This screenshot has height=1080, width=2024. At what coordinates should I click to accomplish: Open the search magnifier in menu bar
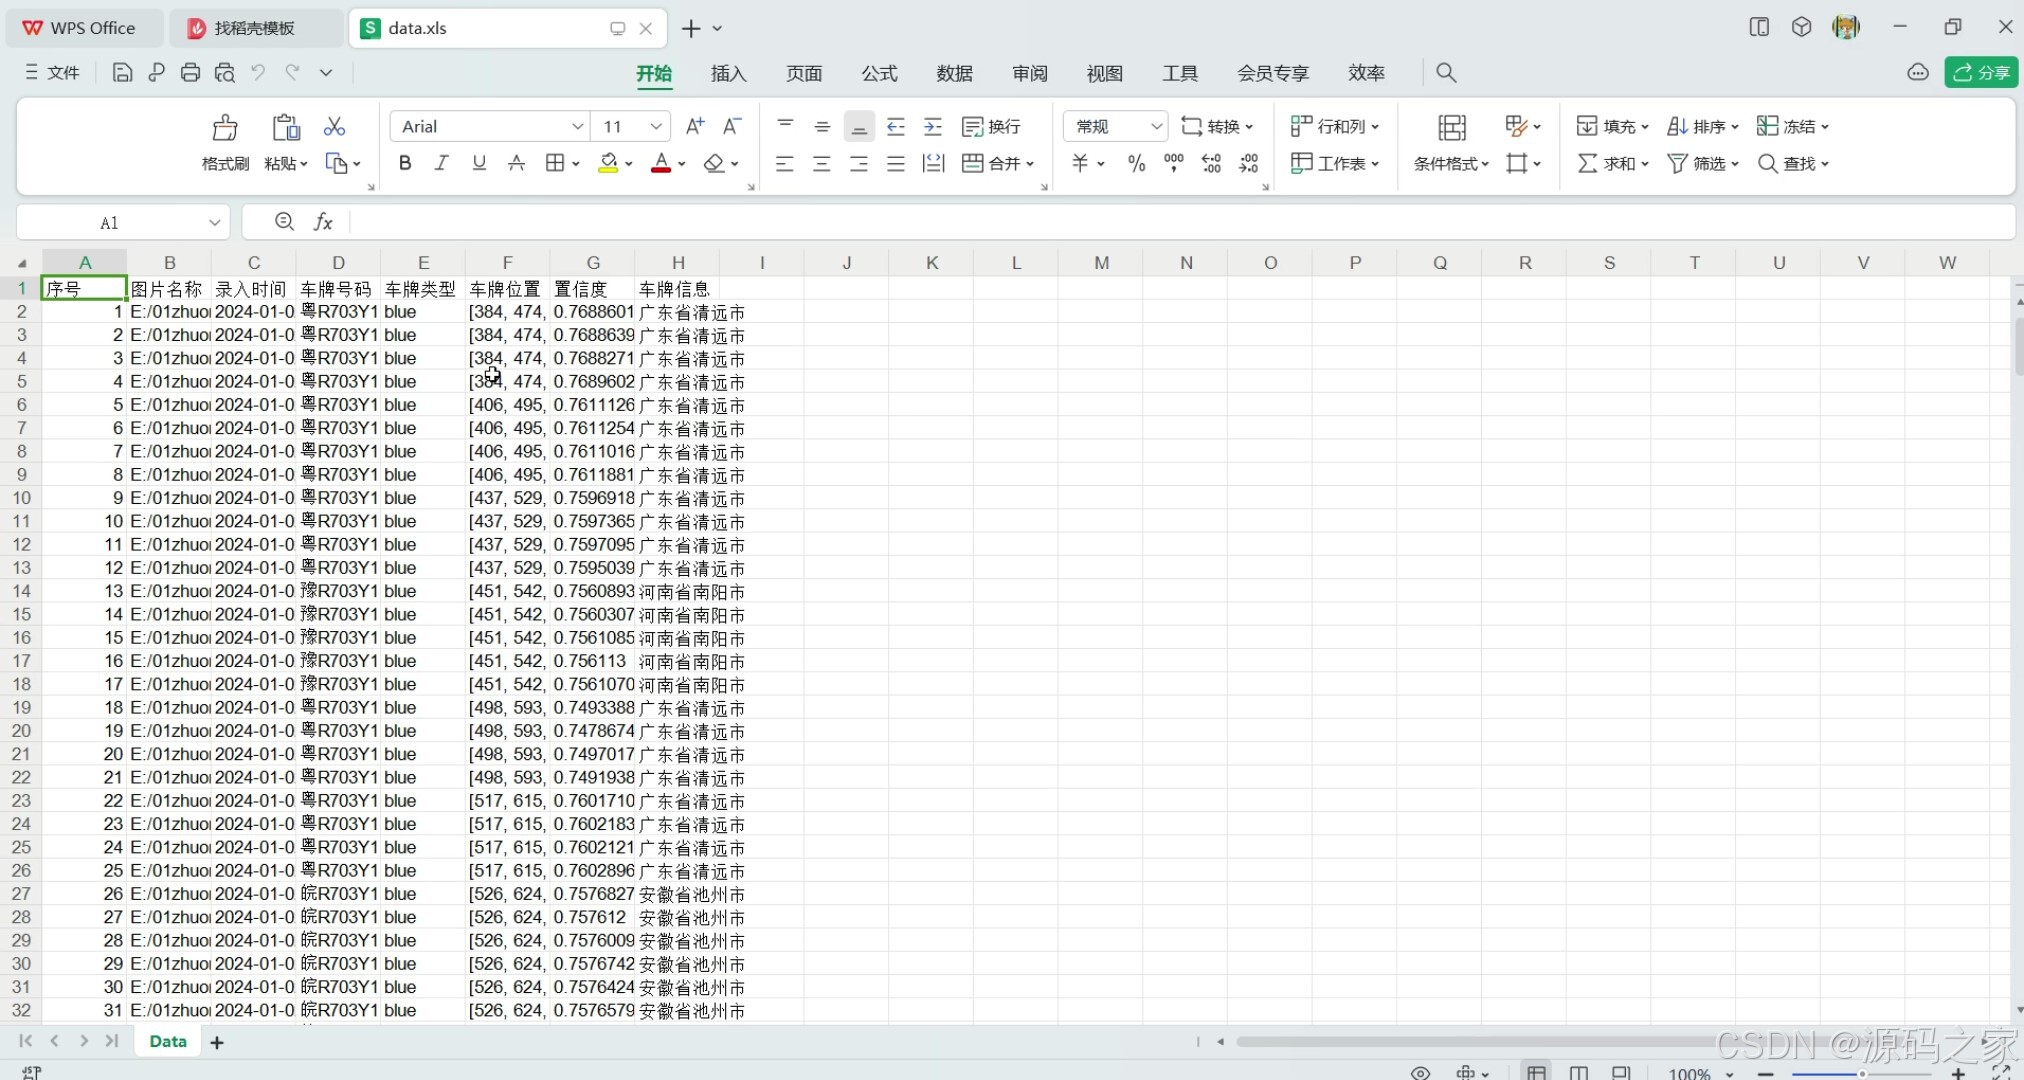[x=1446, y=72]
